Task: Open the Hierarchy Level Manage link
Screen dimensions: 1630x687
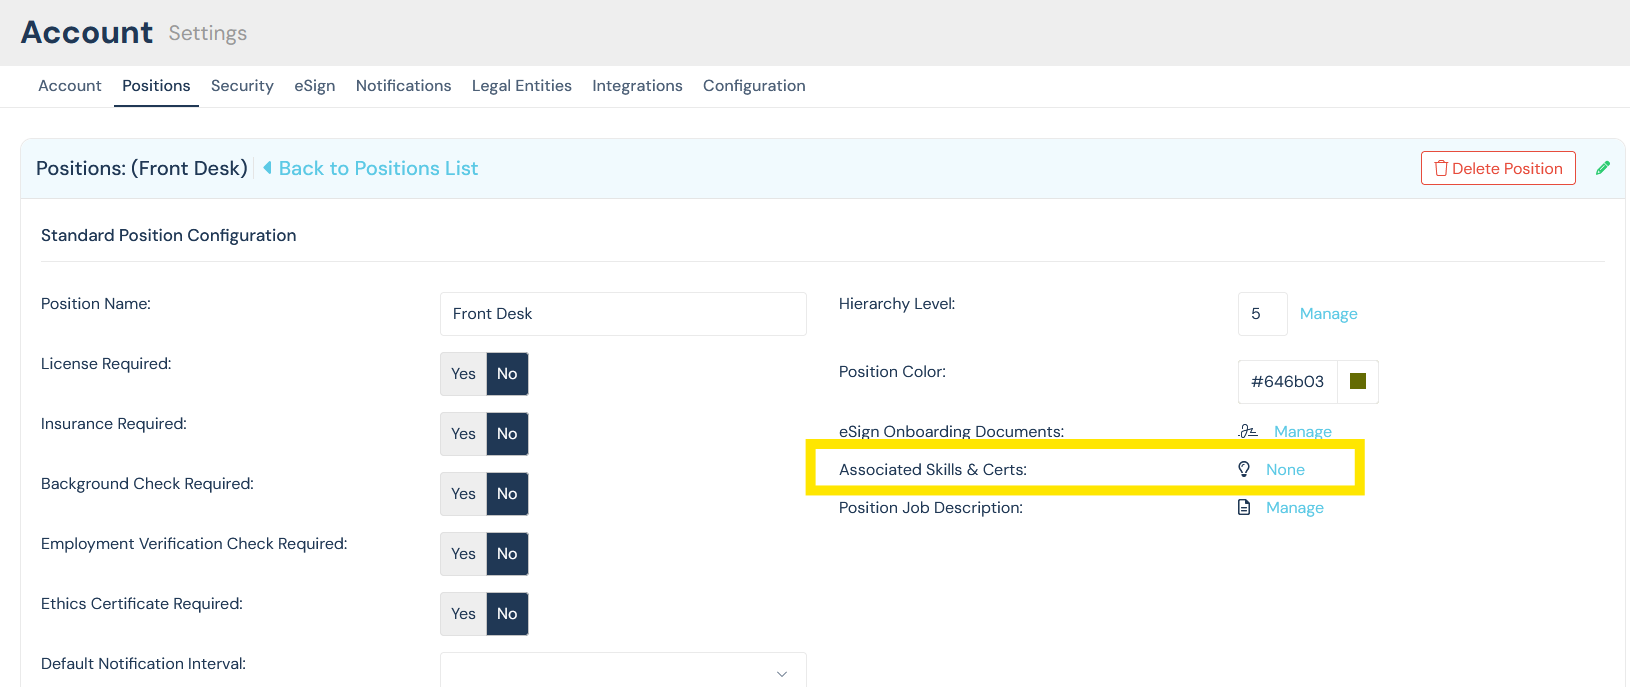Action: click(1328, 314)
